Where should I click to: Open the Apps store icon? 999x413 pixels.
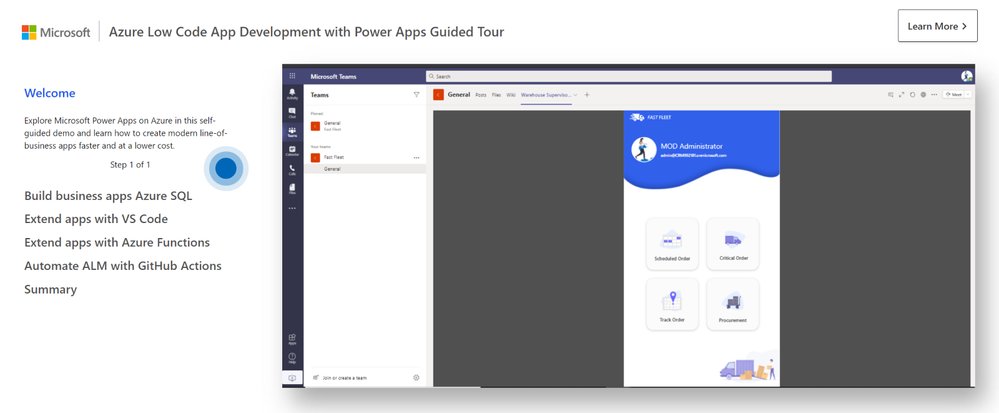(x=292, y=339)
